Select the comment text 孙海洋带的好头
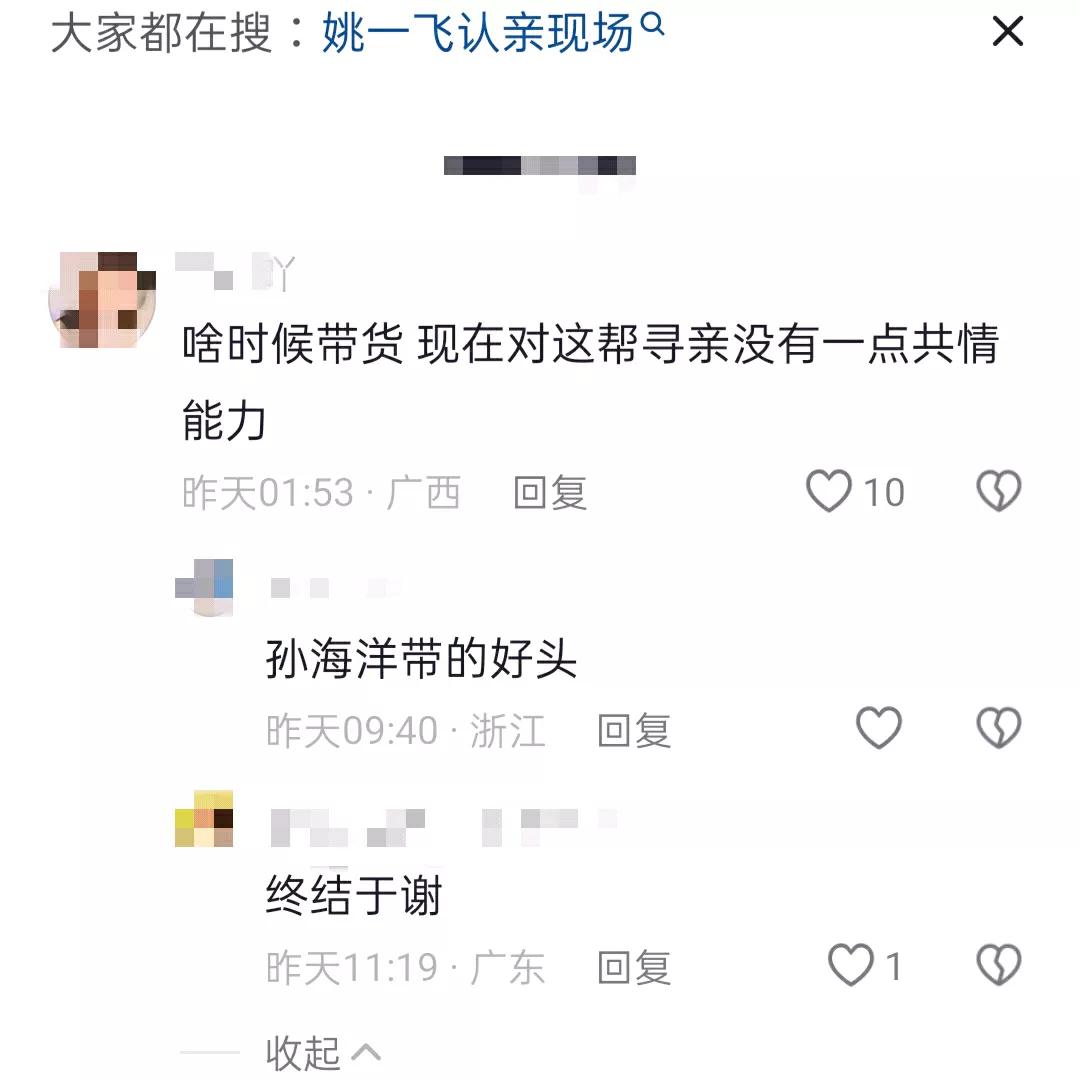Viewport: 1080px width, 1080px height. pyautogui.click(x=422, y=658)
